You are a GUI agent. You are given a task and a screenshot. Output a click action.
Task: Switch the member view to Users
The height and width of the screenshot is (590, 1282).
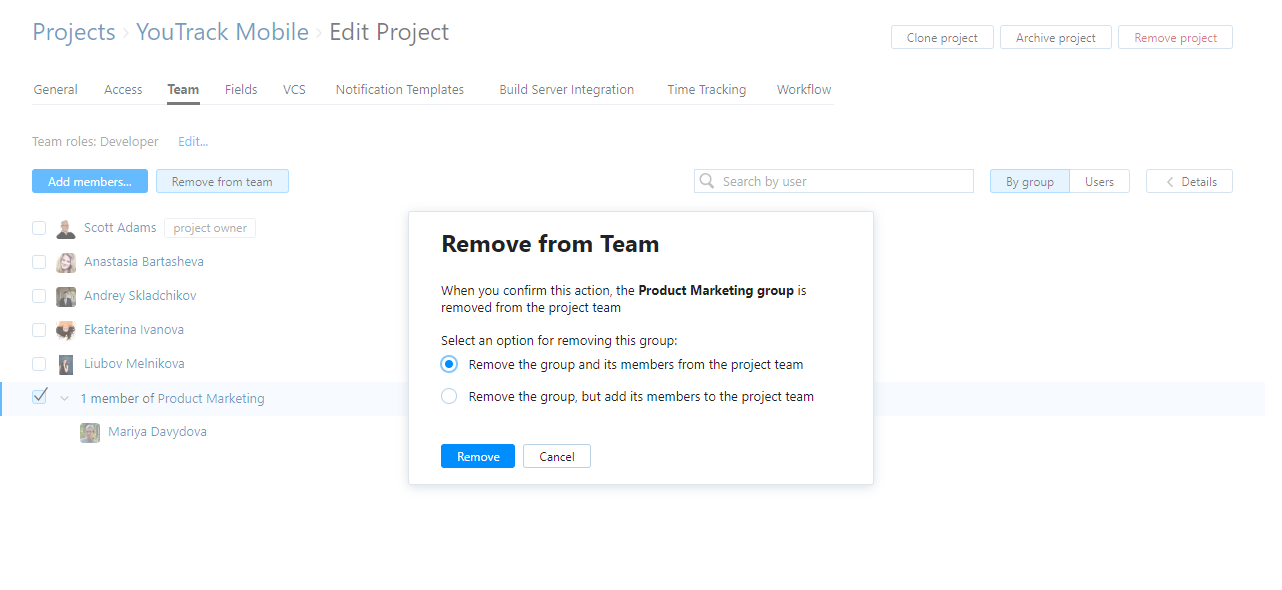(x=1099, y=181)
